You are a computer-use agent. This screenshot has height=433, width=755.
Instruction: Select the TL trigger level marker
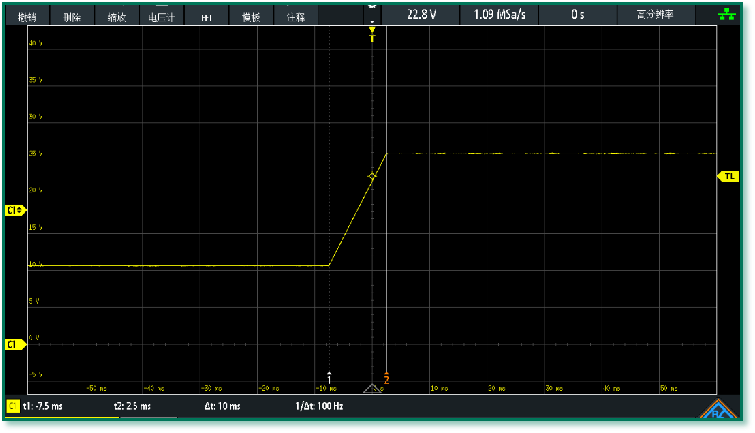pyautogui.click(x=728, y=176)
